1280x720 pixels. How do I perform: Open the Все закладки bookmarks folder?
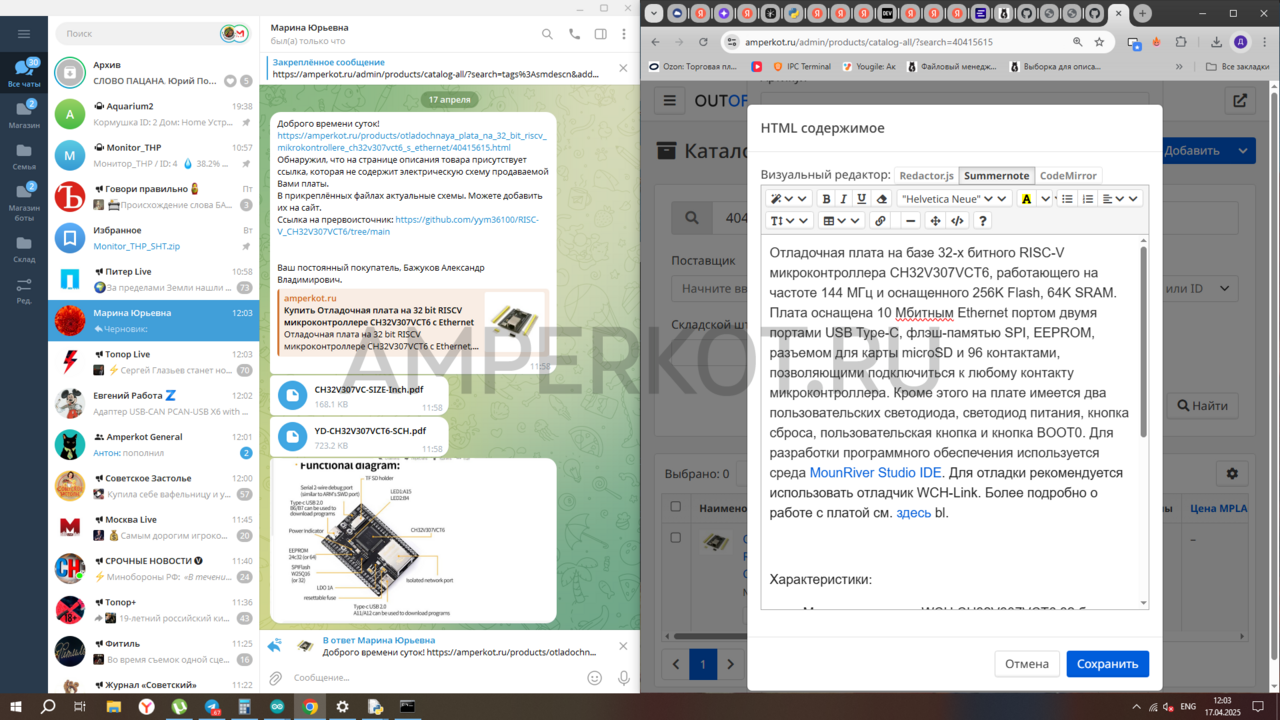1238,67
